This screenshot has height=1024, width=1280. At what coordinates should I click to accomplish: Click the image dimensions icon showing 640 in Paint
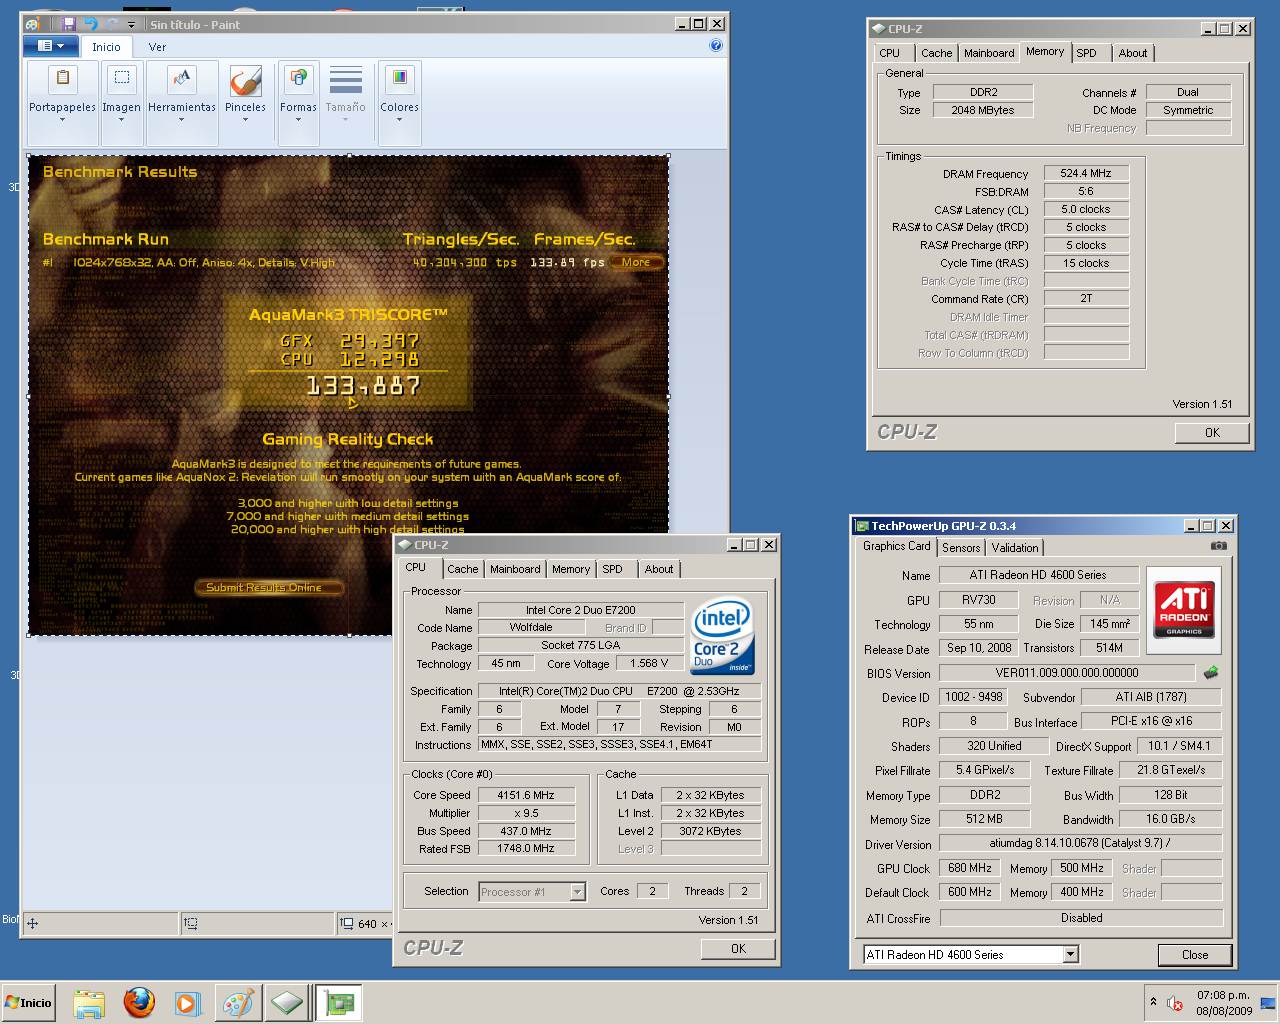click(347, 923)
